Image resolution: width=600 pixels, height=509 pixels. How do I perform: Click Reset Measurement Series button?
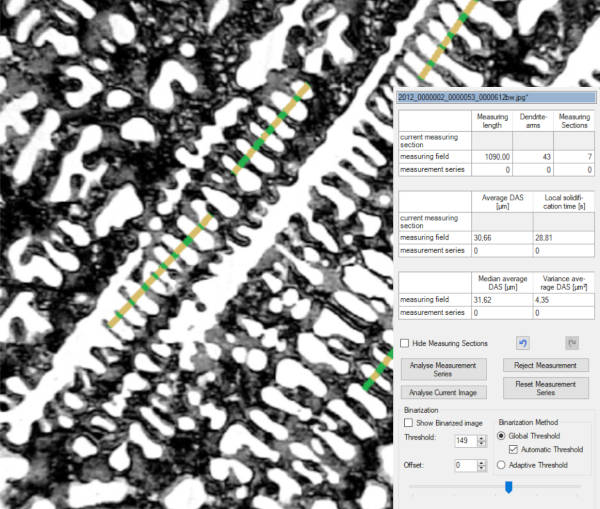[x=545, y=388]
